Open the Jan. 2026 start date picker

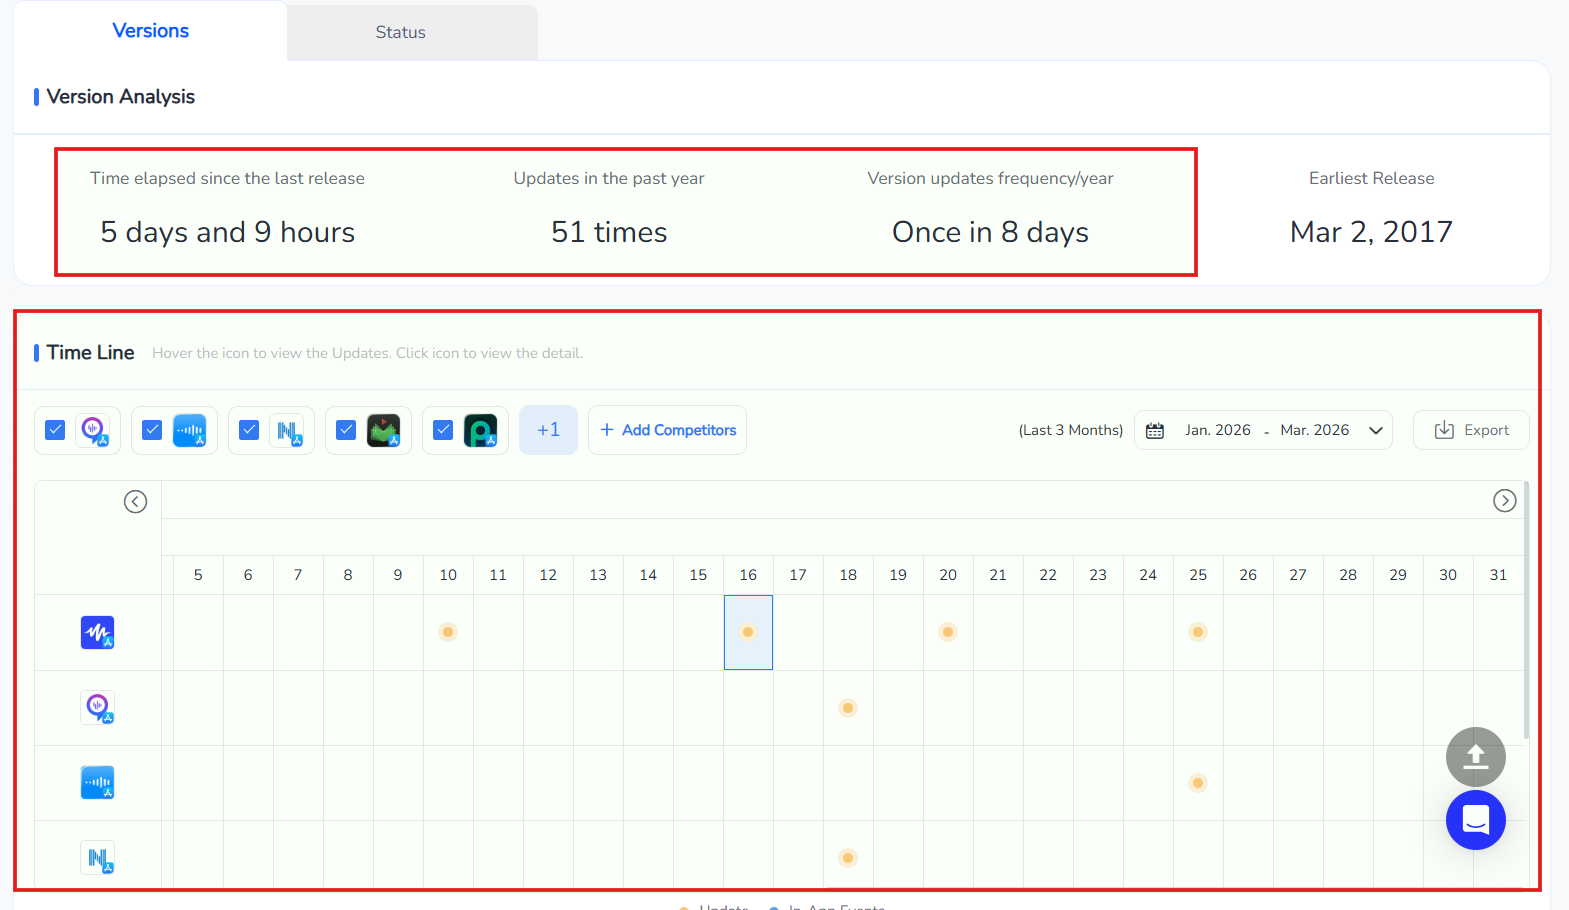(1217, 430)
